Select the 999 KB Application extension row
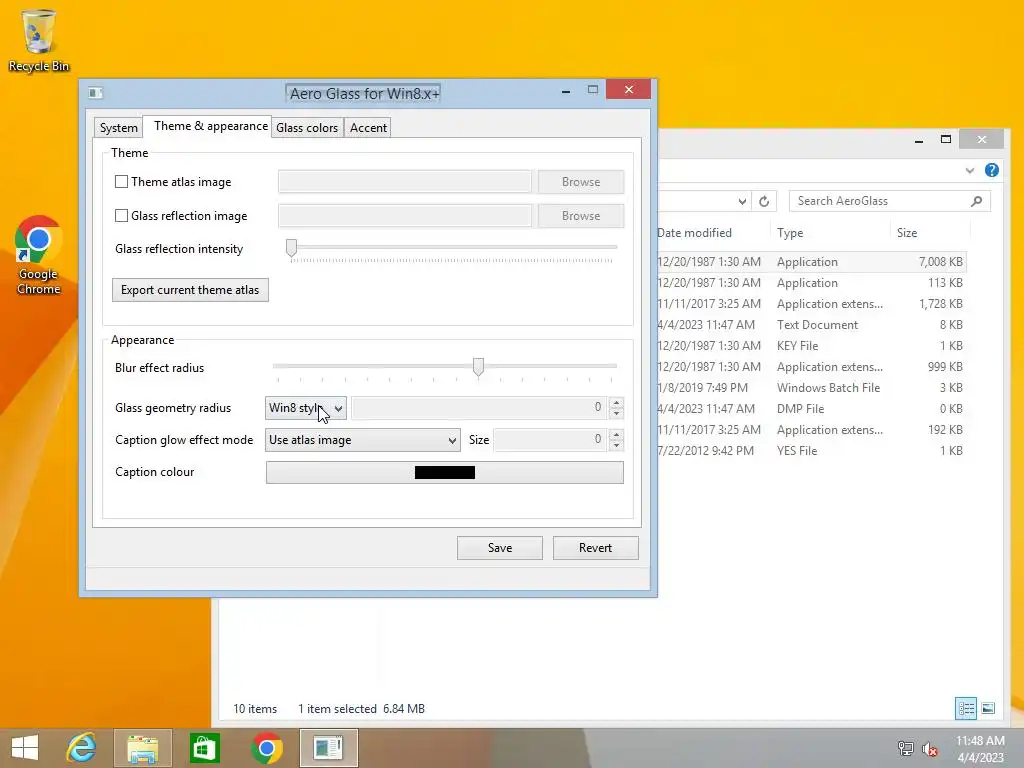The width and height of the screenshot is (1024, 768). (812, 367)
